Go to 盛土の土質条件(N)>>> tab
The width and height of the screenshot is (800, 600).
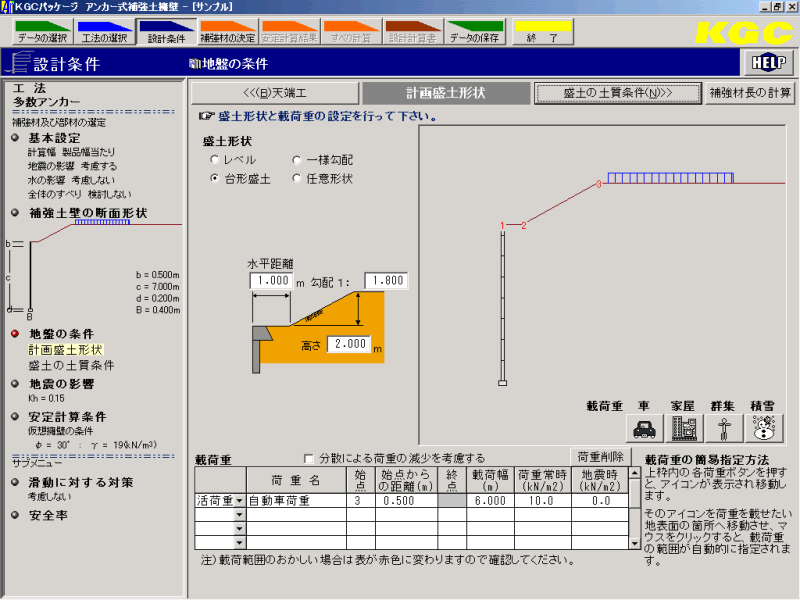616,93
